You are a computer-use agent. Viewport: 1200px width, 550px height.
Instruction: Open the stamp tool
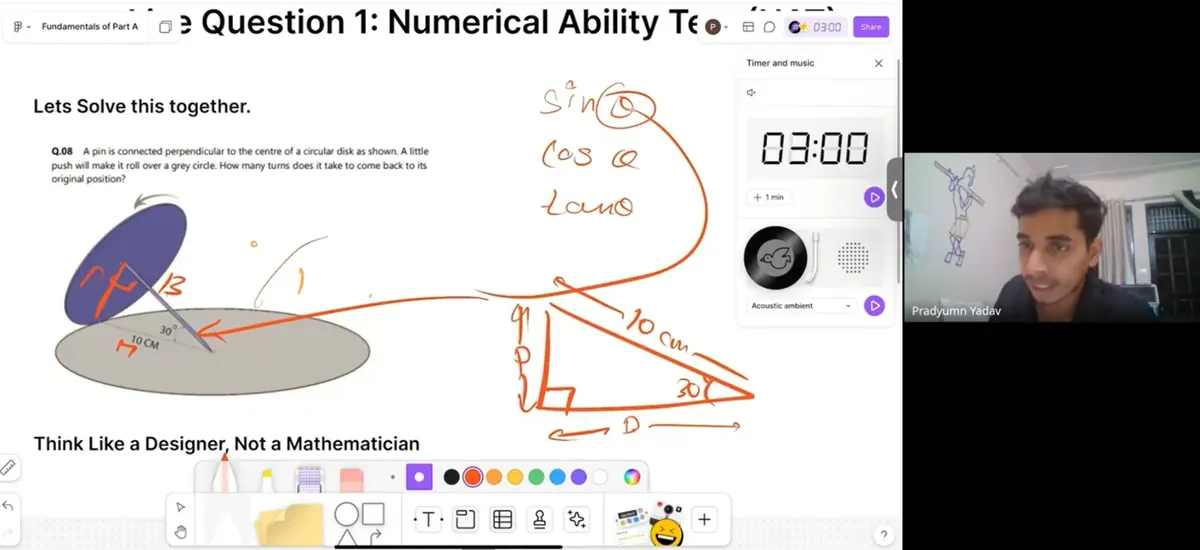tap(539, 519)
